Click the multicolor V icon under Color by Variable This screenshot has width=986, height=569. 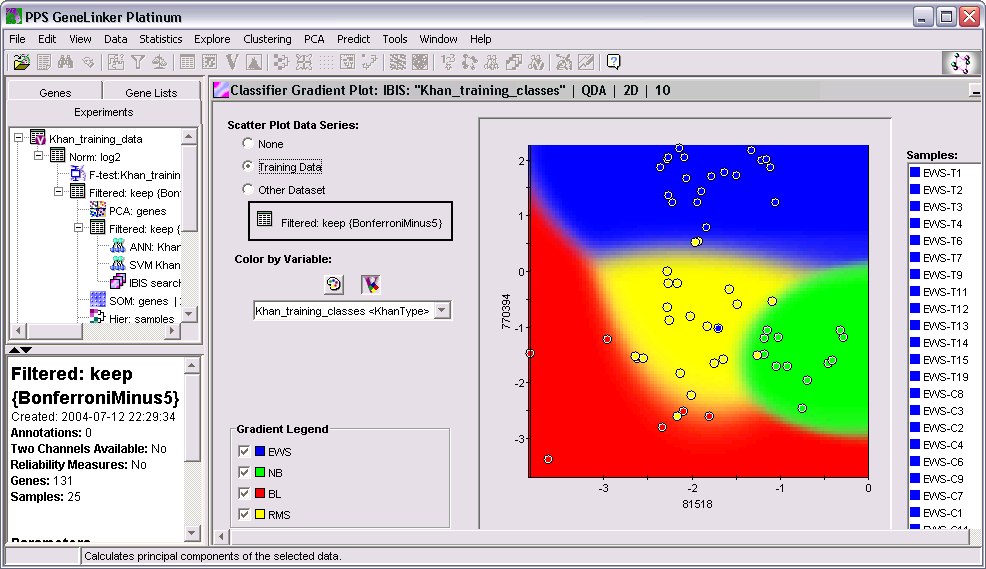click(x=371, y=284)
